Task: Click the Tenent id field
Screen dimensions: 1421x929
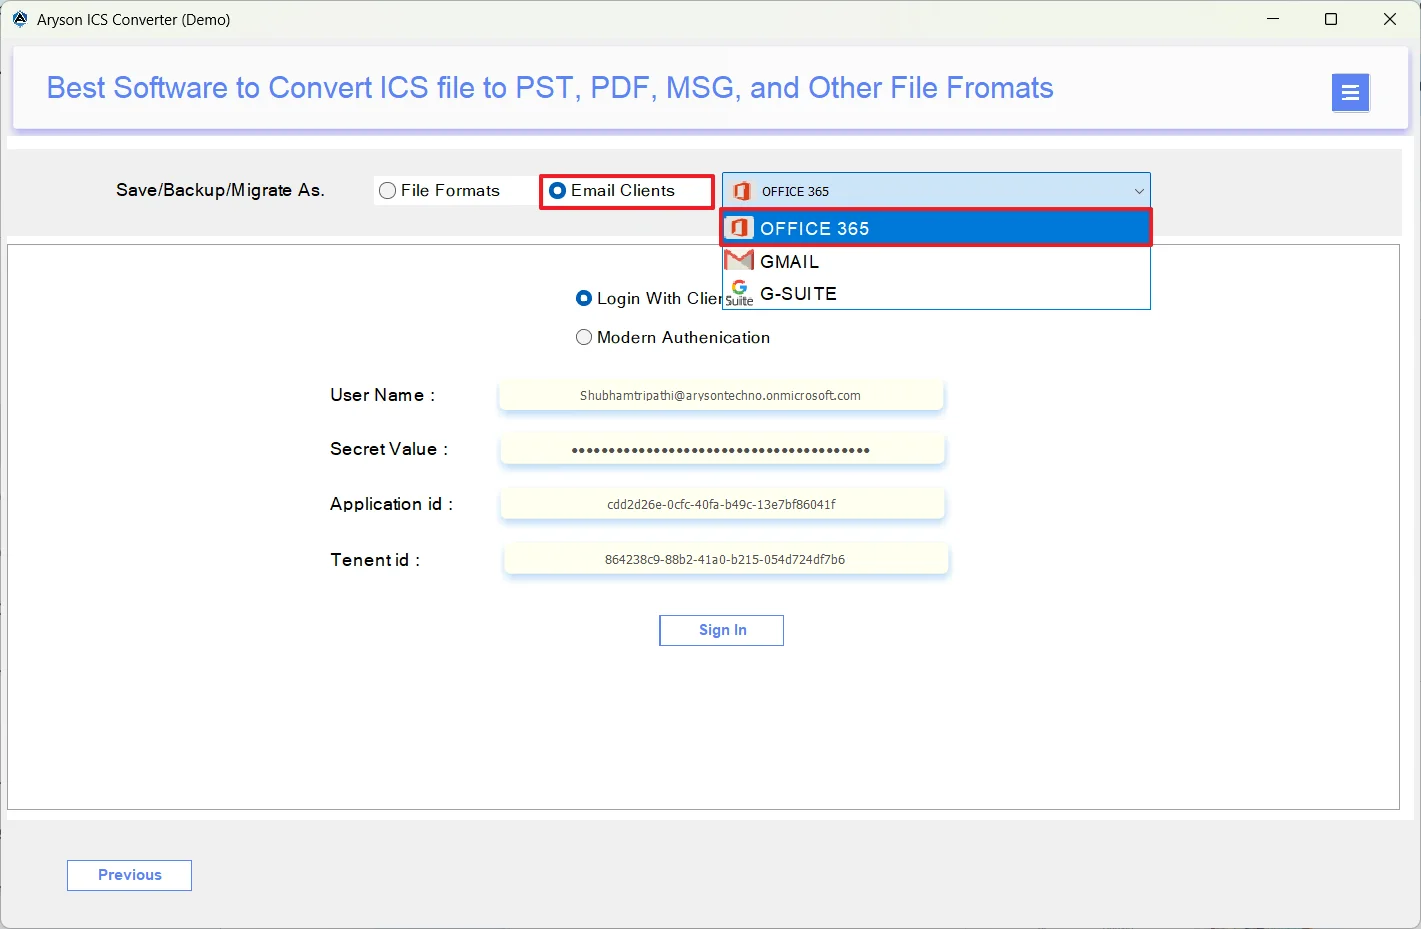Action: pyautogui.click(x=726, y=559)
